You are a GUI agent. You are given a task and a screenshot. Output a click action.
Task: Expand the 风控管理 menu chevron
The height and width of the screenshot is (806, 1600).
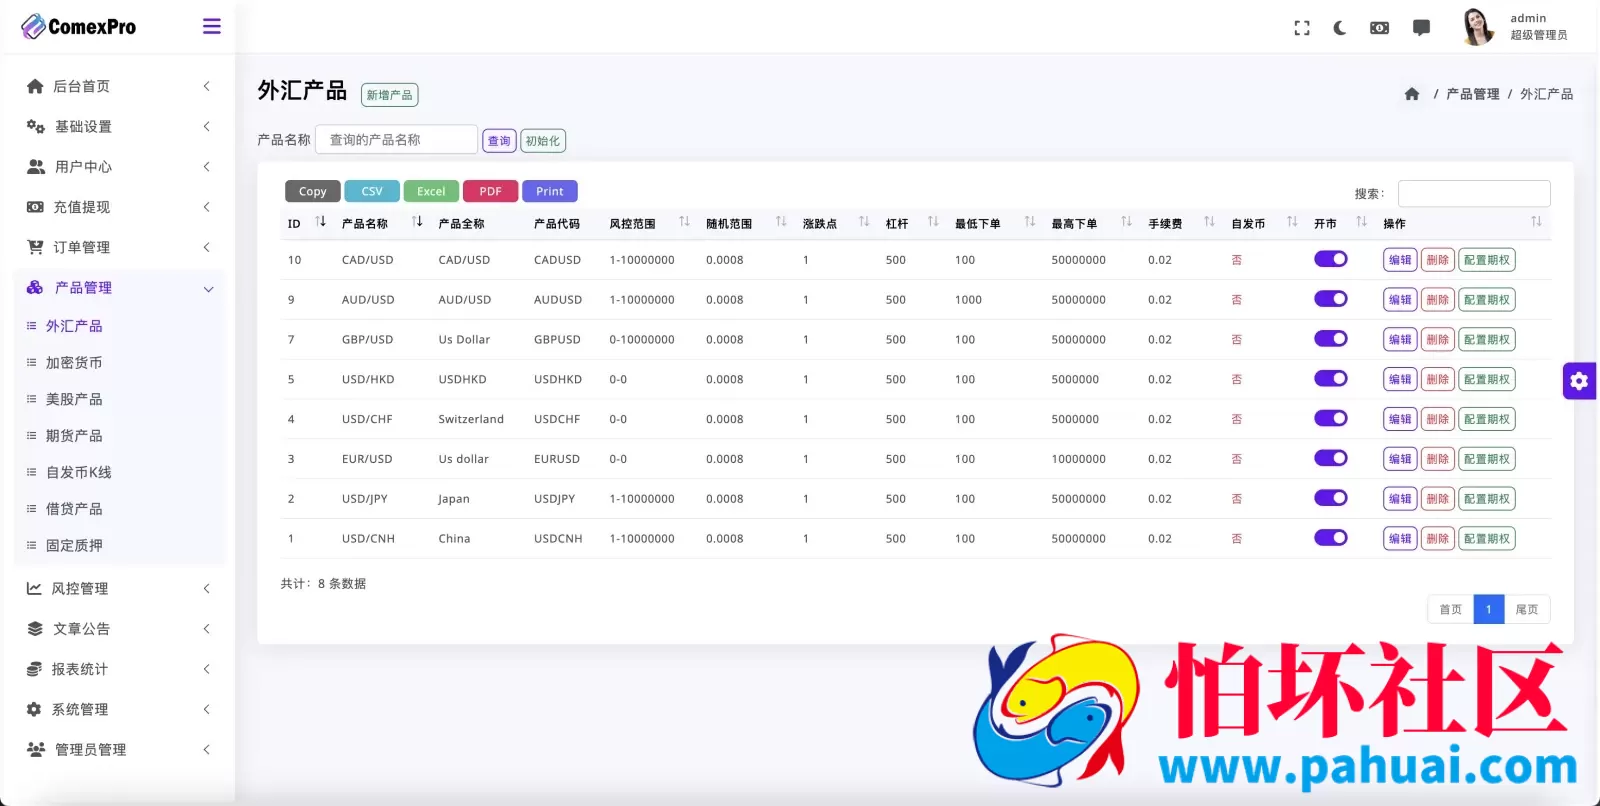coord(207,588)
